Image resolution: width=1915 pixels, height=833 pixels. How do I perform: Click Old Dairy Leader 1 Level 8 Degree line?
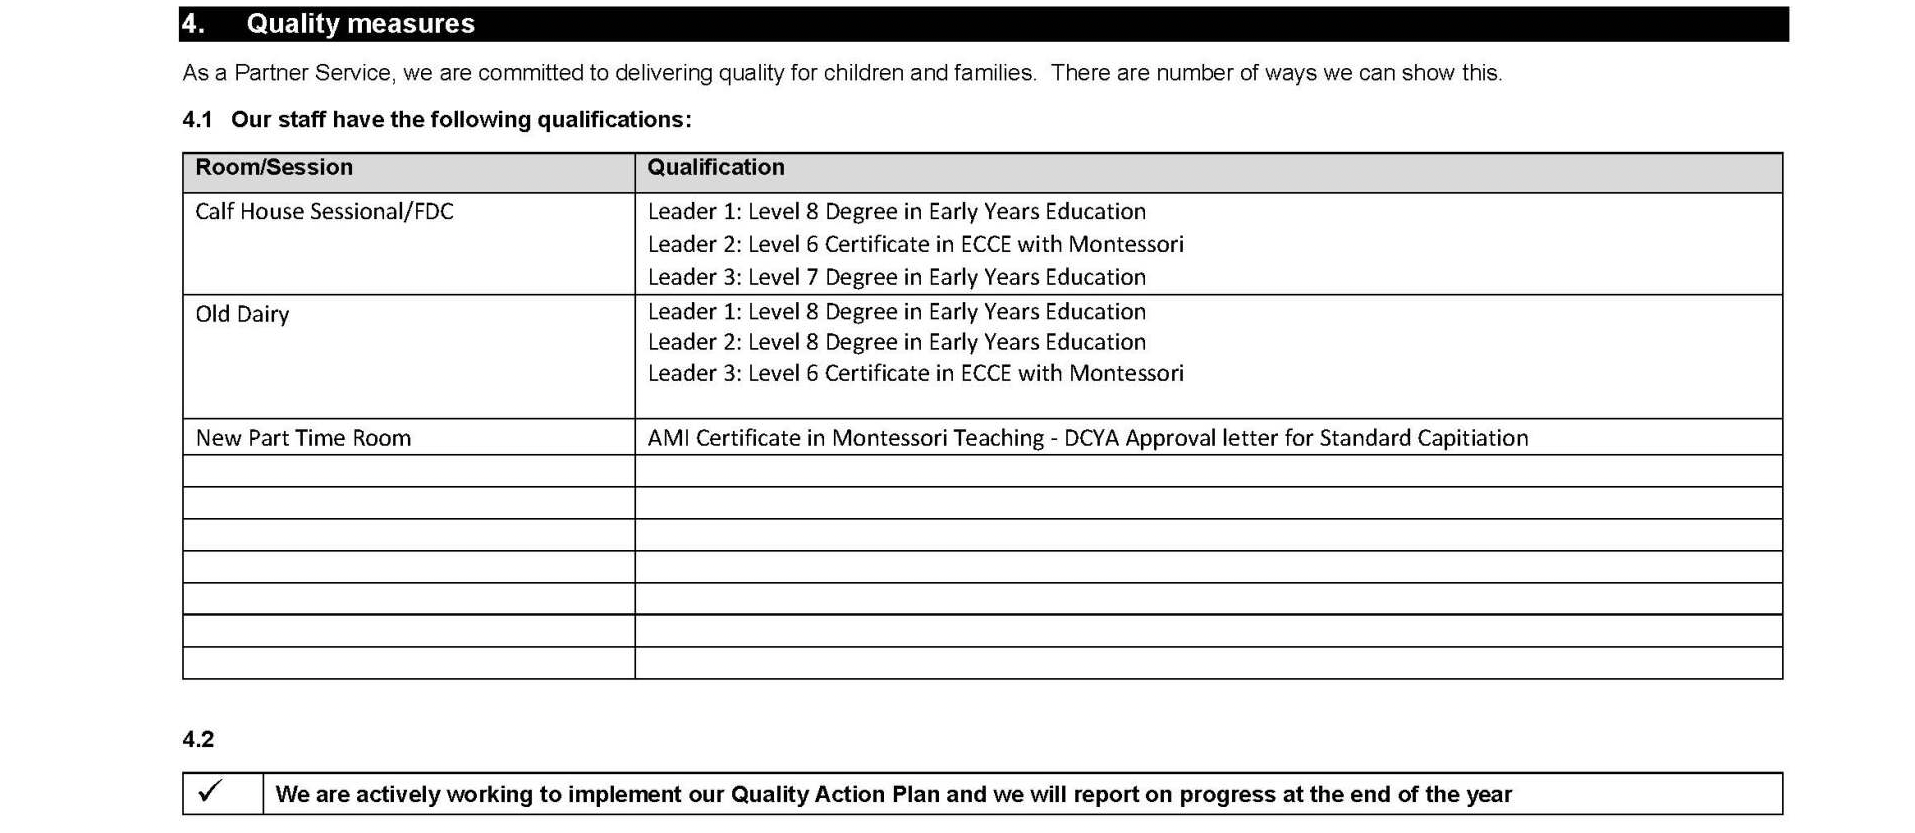[897, 311]
